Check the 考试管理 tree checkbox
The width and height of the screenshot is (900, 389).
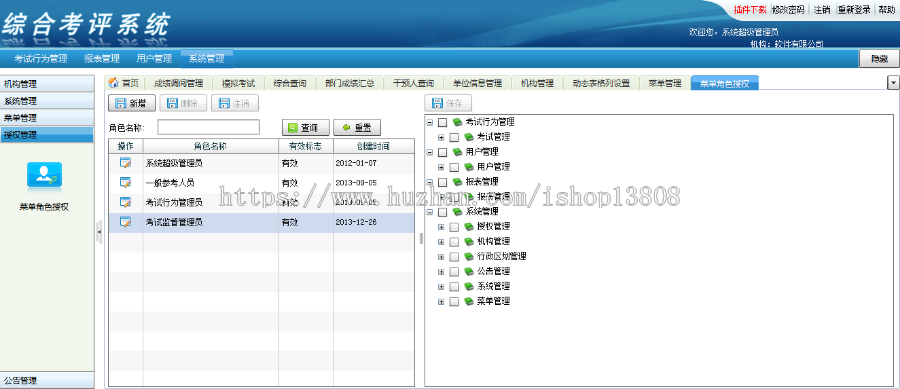pos(454,137)
